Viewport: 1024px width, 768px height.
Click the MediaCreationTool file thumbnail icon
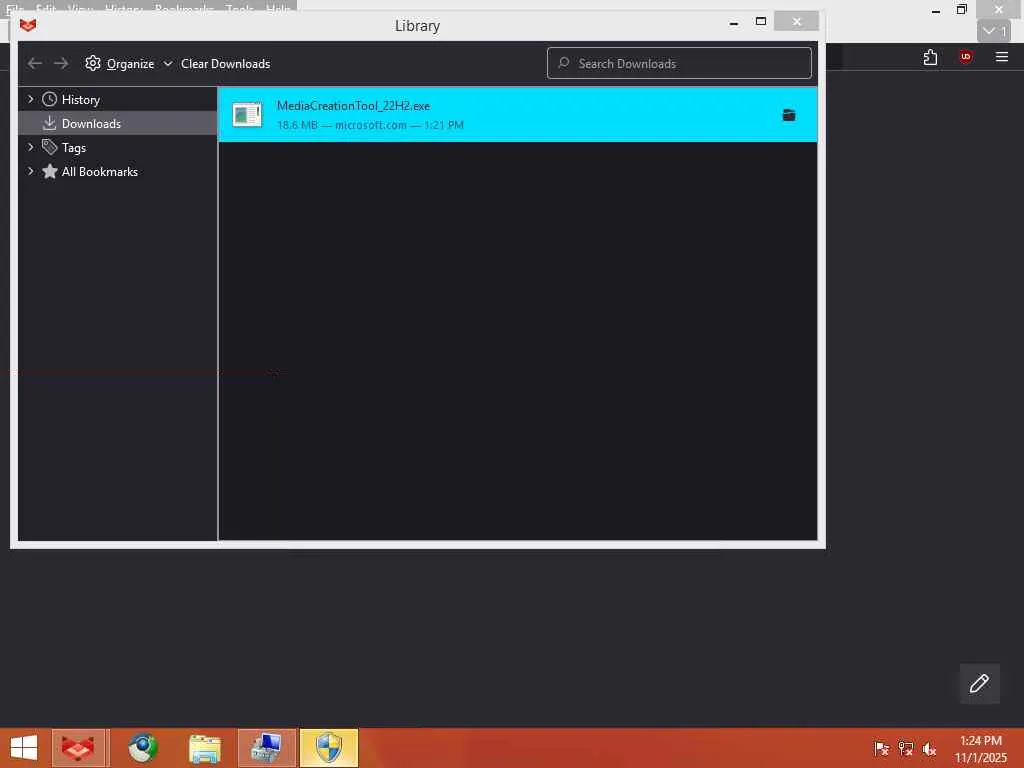coord(247,115)
